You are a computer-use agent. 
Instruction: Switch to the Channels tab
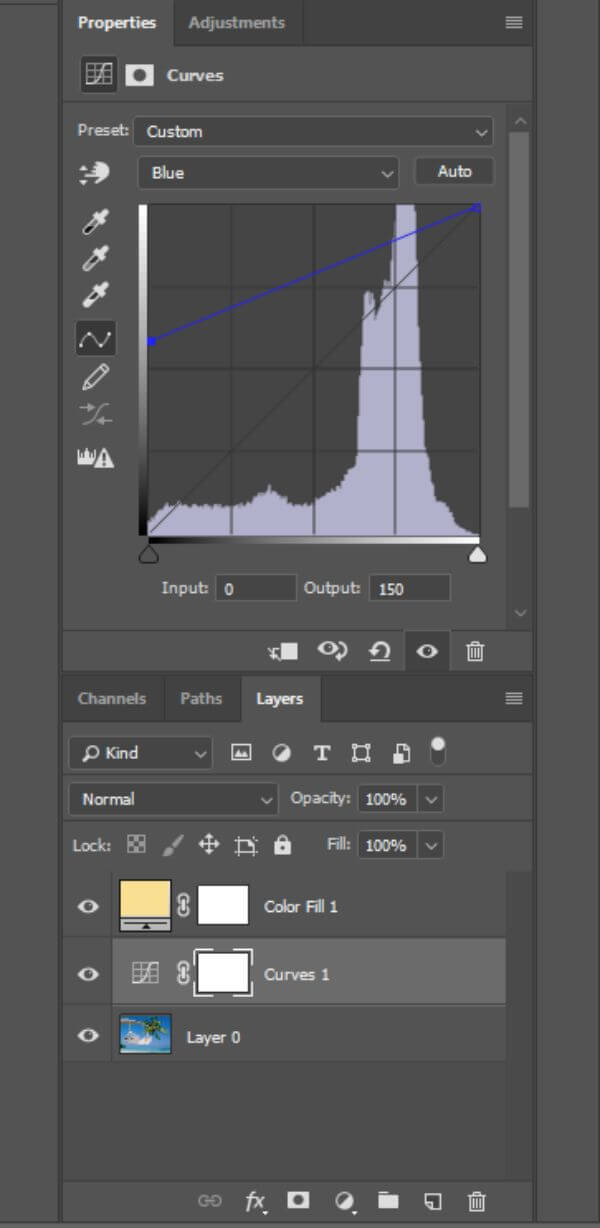[x=112, y=699]
